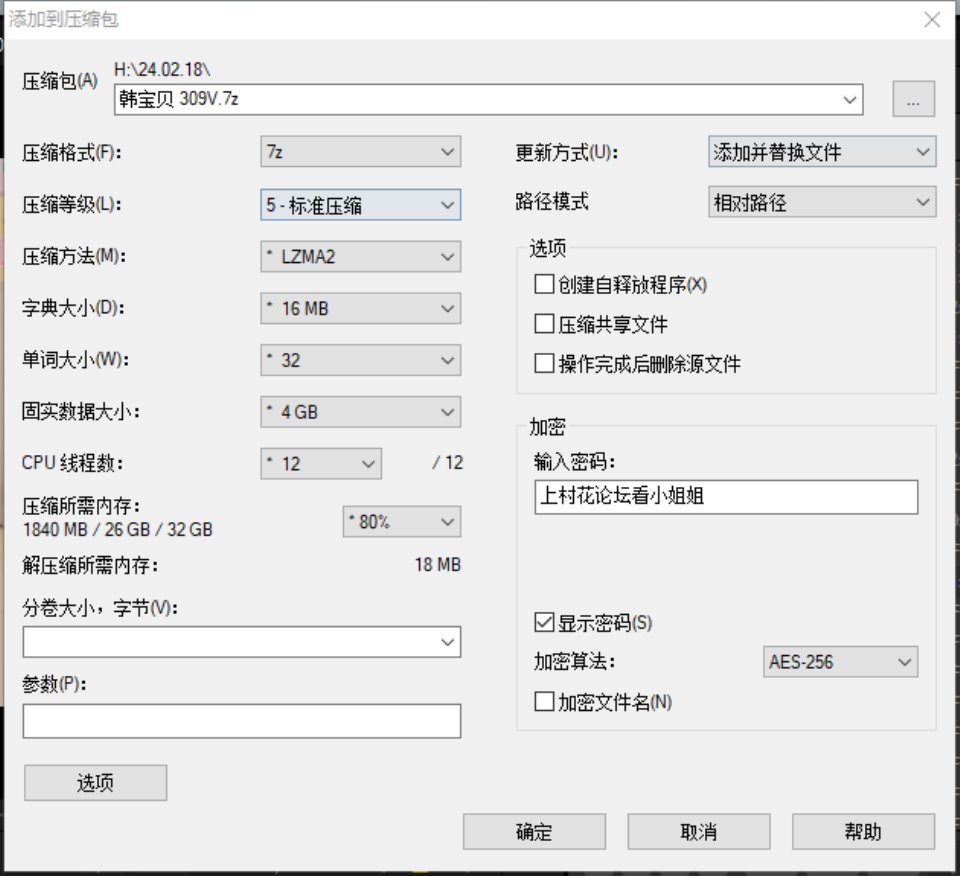Open the 压缩等级 standard compression dropdown
Image resolution: width=960 pixels, height=876 pixels.
(361, 204)
